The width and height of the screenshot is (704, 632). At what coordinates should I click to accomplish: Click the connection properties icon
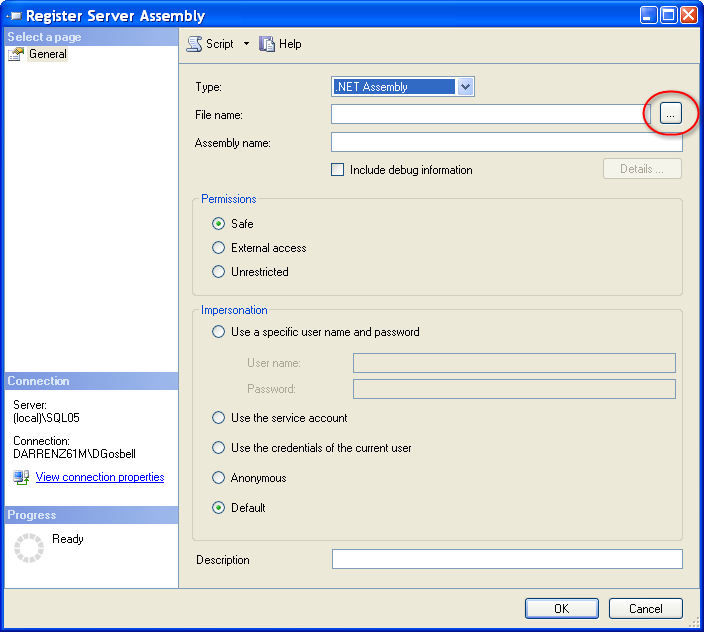pyautogui.click(x=21, y=478)
